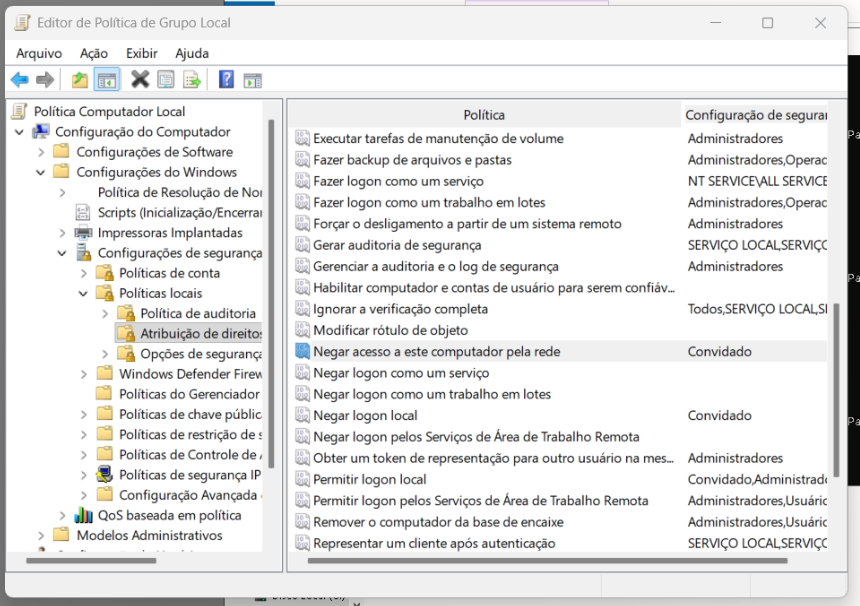Click the blue Back arrow in toolbar
Image resolution: width=860 pixels, height=606 pixels.
point(20,80)
